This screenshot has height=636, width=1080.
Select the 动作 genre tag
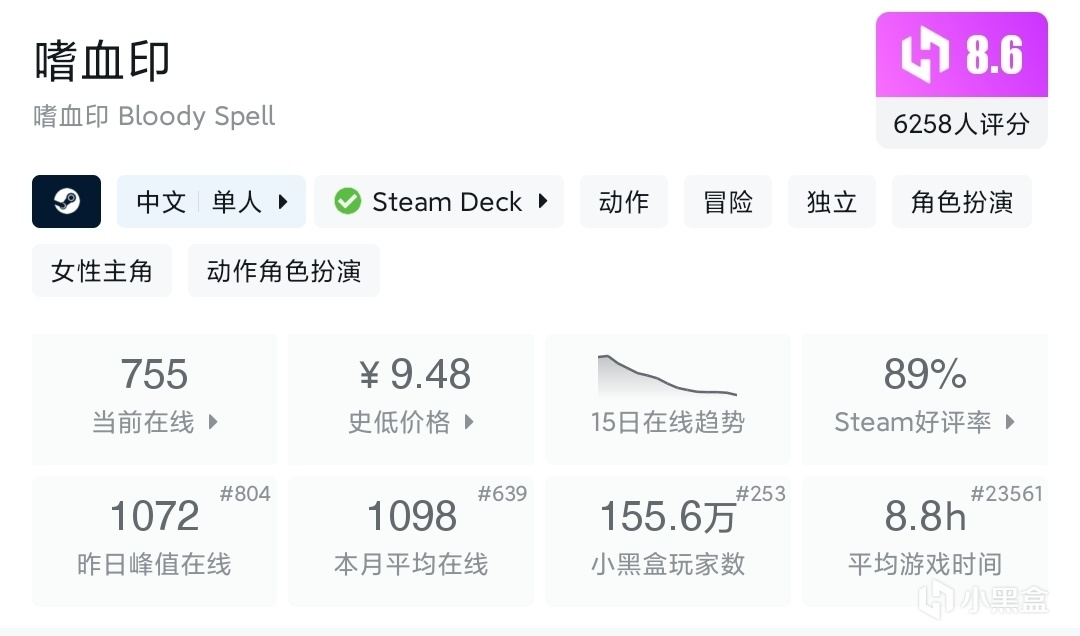click(x=624, y=201)
